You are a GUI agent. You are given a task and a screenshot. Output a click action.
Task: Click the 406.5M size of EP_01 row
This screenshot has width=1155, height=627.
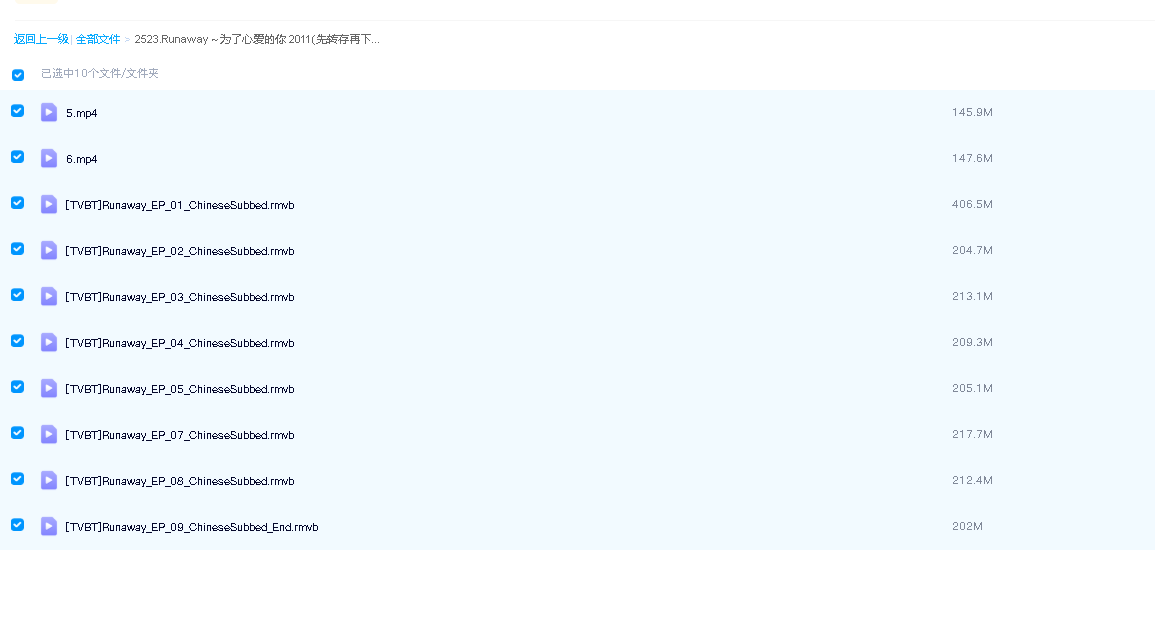(972, 204)
